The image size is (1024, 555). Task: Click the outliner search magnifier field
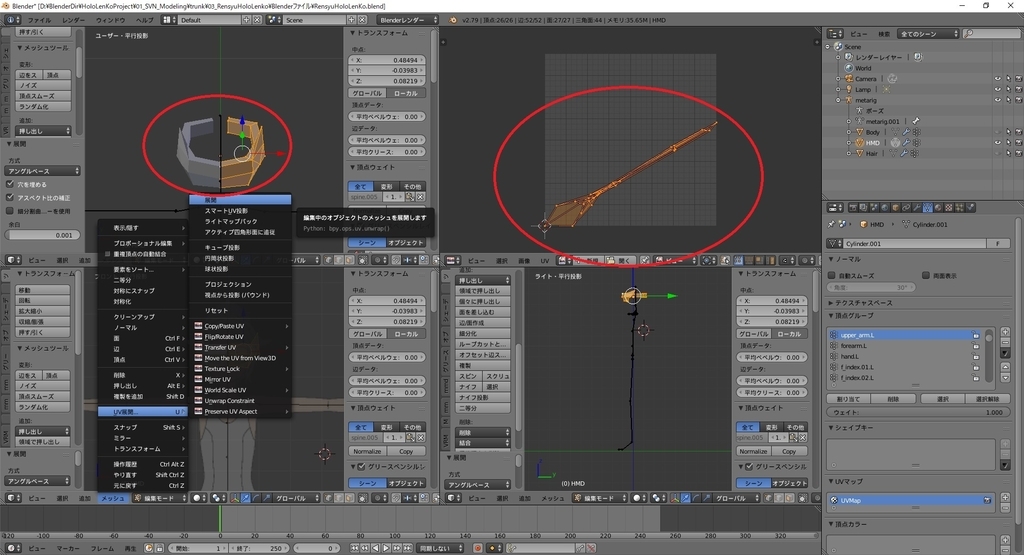click(991, 33)
